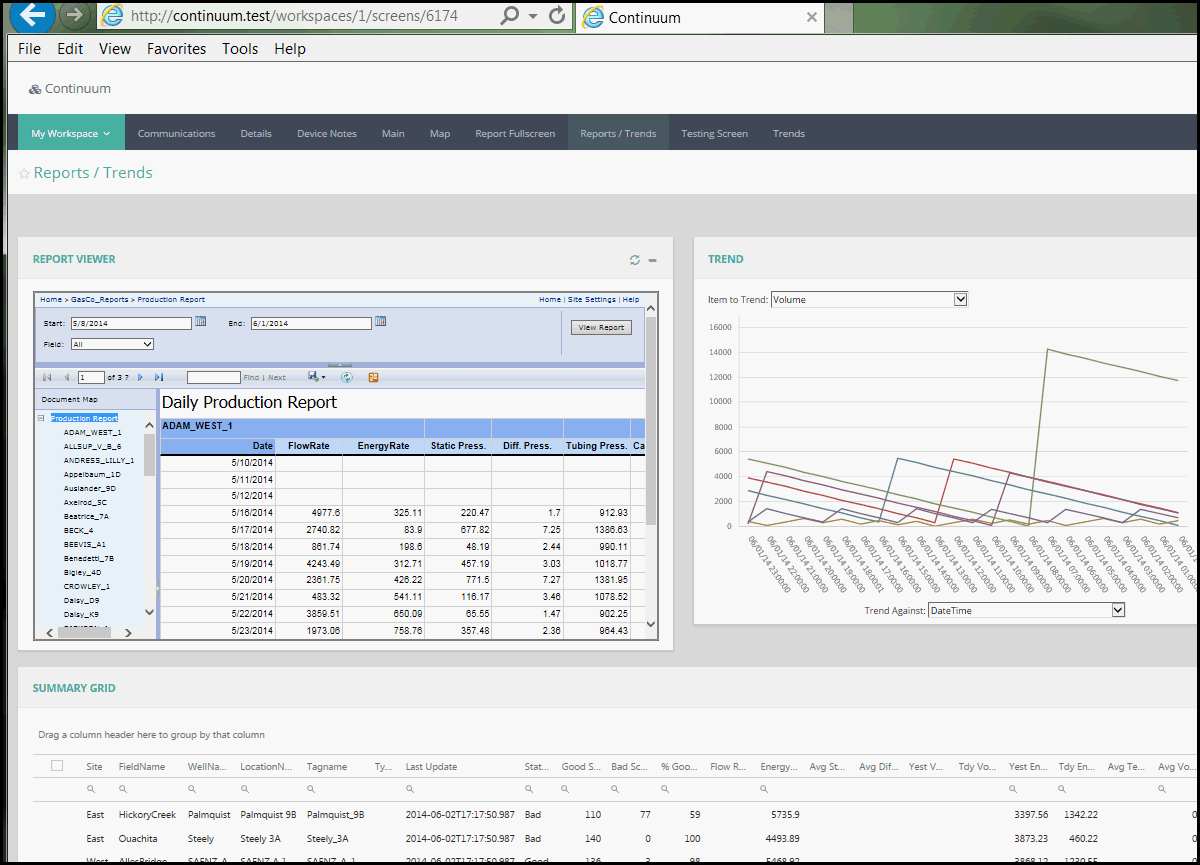Jump to last page of report
1200x865 pixels.
coord(159,377)
